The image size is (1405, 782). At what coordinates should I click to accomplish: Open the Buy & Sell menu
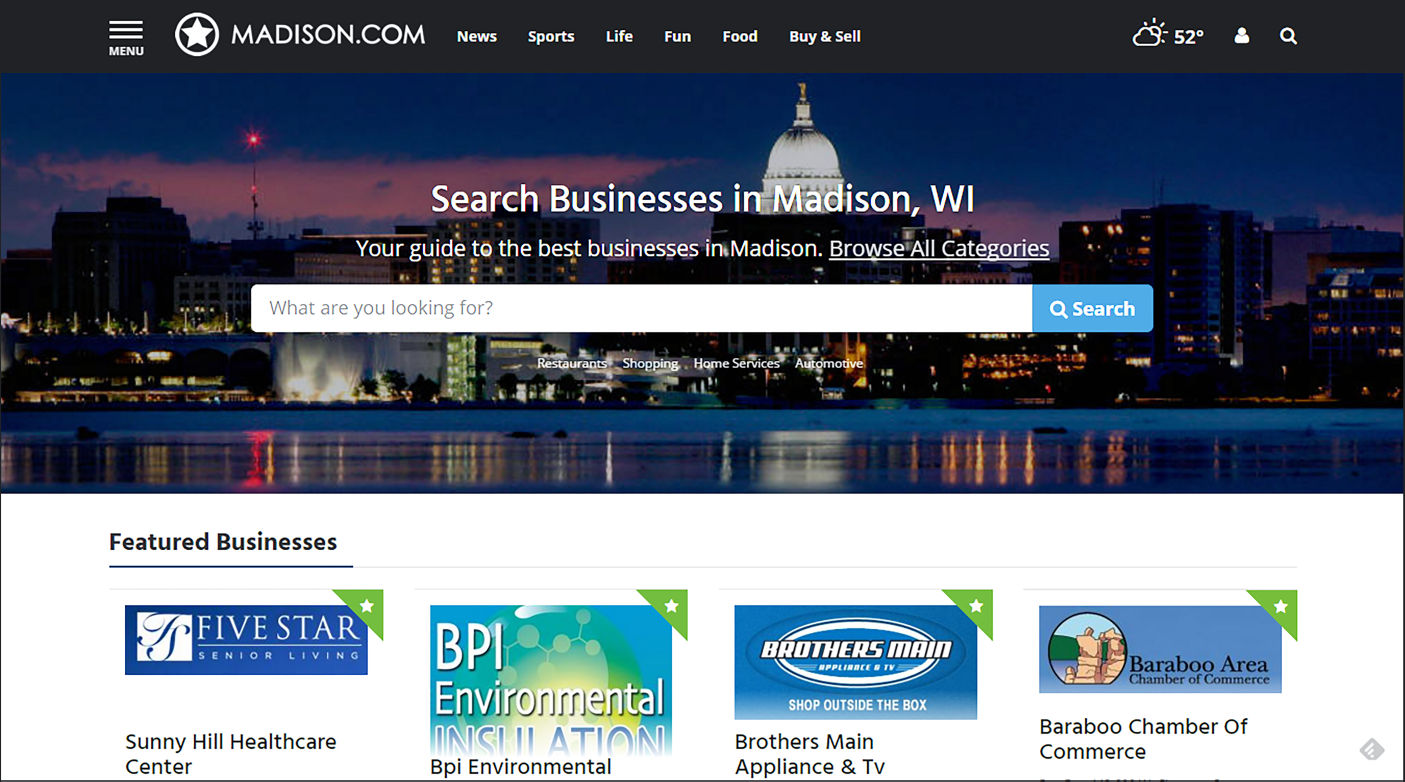pyautogui.click(x=825, y=36)
